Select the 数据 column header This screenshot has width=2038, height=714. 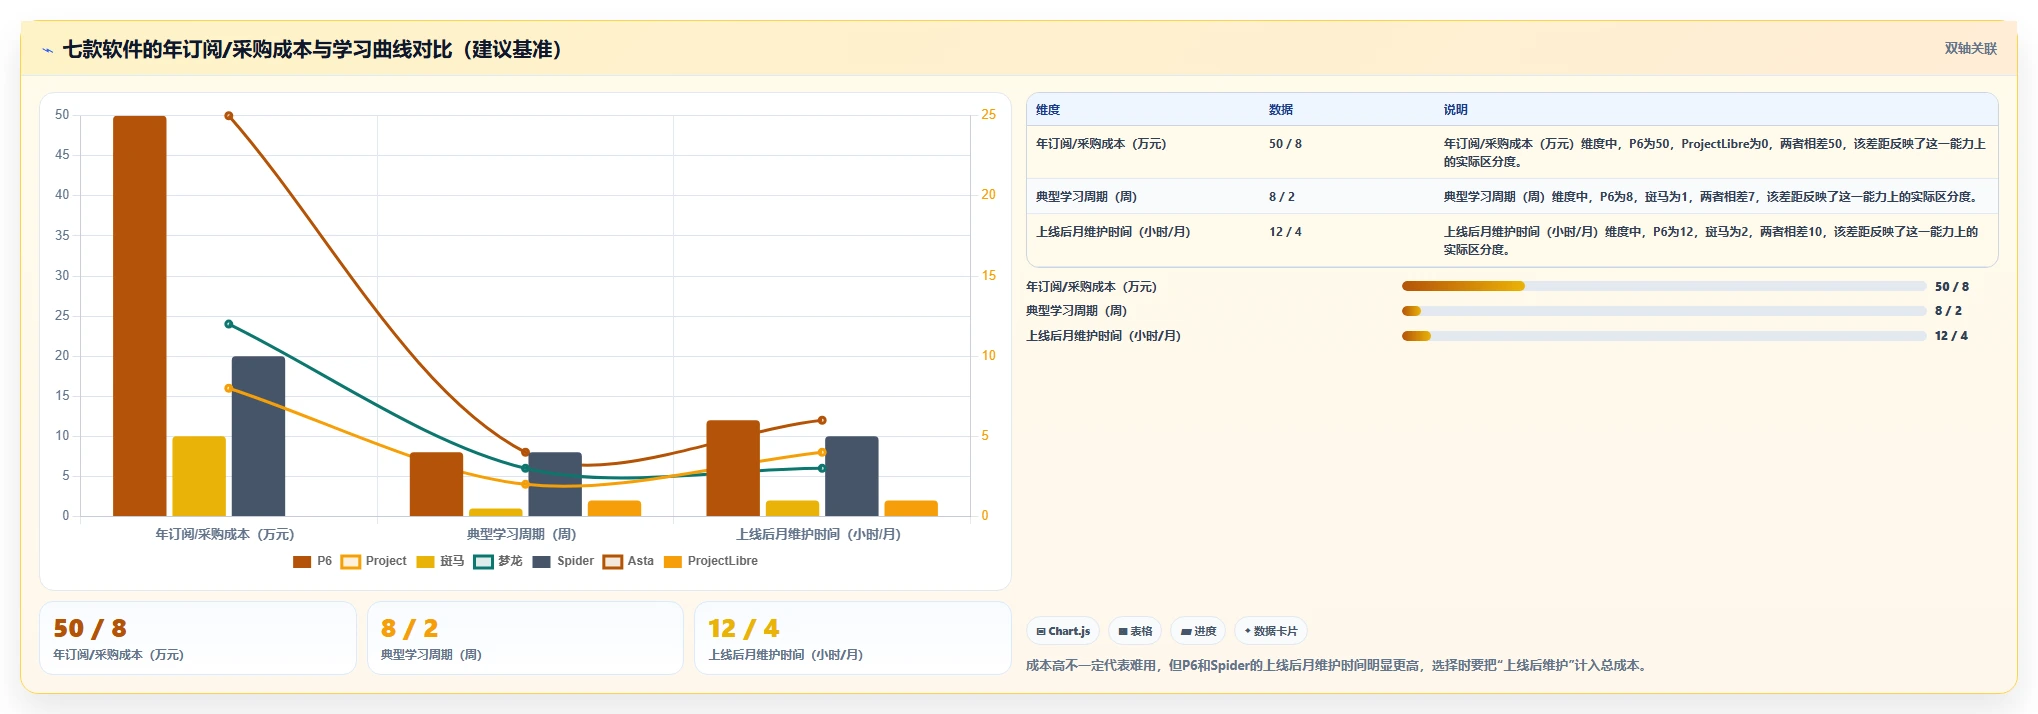(1281, 110)
